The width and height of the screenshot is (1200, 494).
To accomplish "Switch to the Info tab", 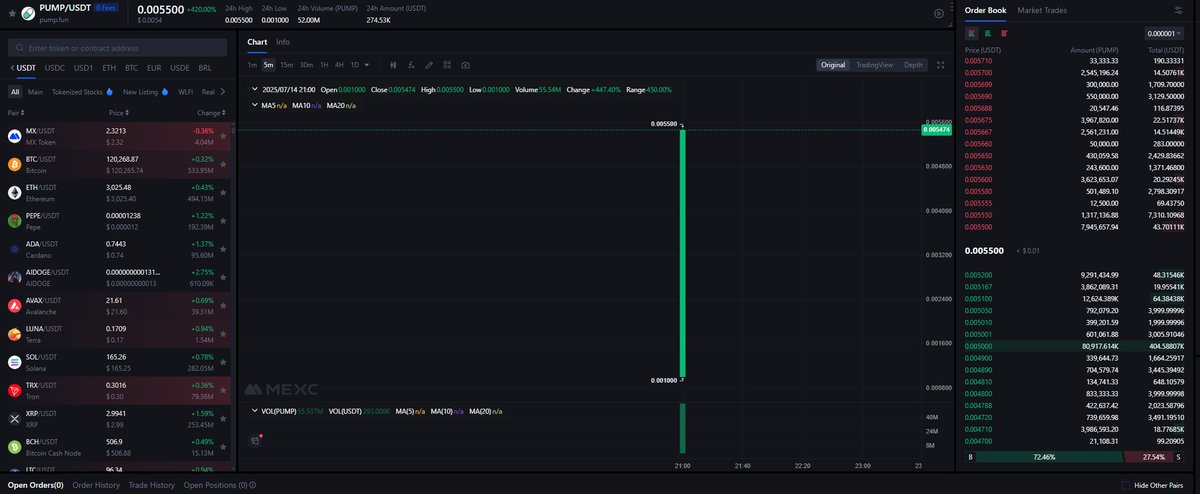I will pos(283,42).
